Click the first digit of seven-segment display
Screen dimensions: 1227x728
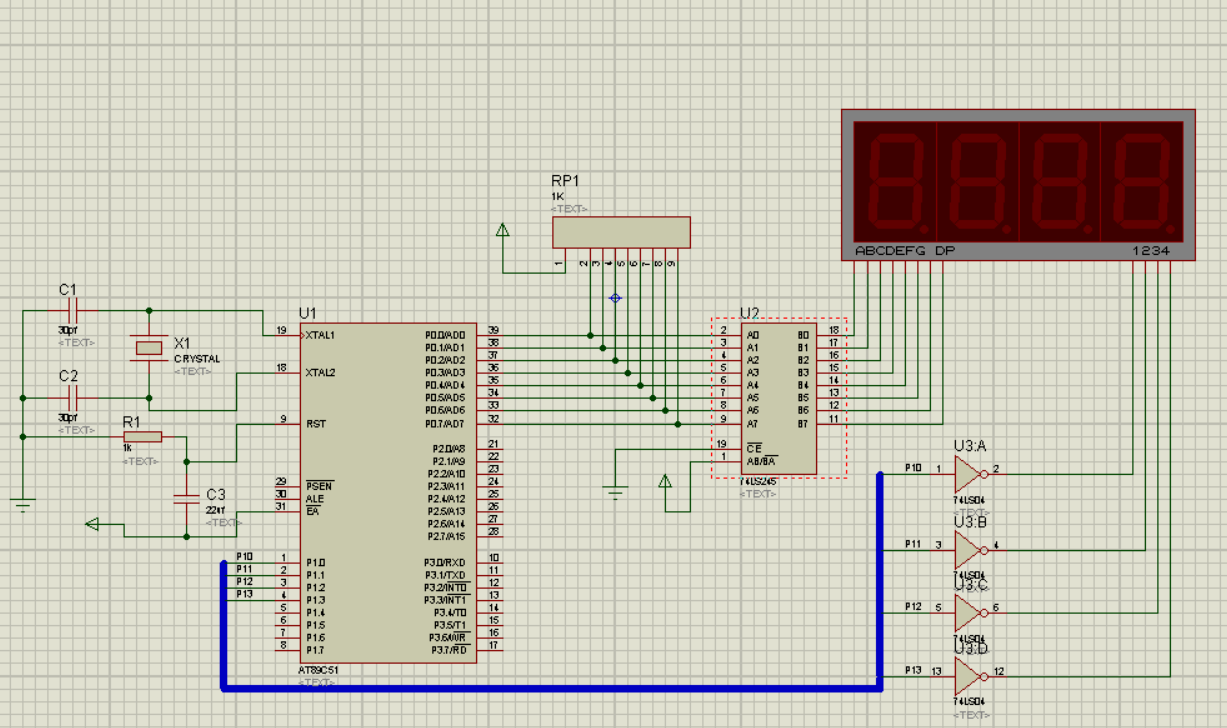(x=893, y=181)
